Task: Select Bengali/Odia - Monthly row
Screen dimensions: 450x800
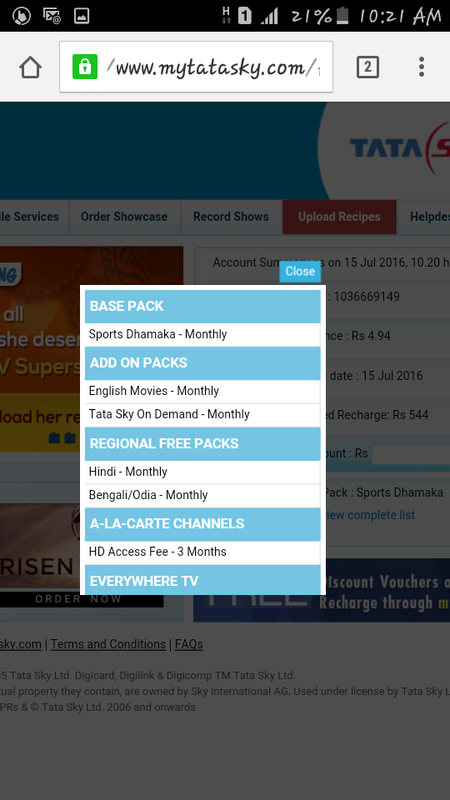Action: tap(203, 495)
